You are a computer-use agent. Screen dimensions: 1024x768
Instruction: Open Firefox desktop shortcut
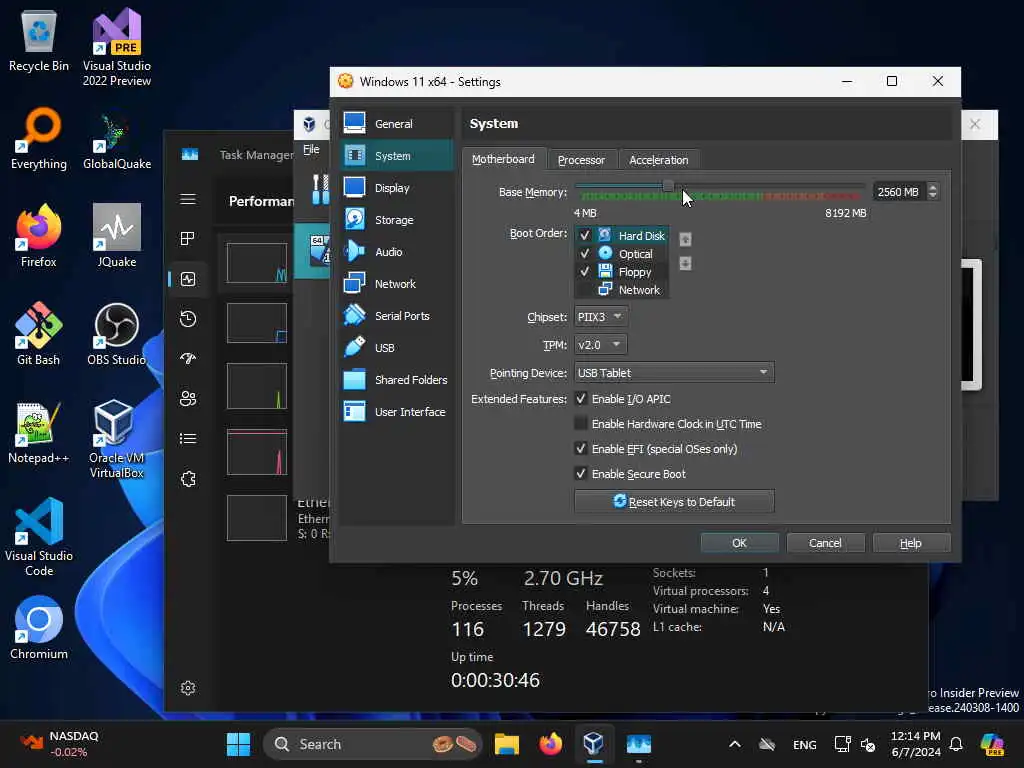39,236
